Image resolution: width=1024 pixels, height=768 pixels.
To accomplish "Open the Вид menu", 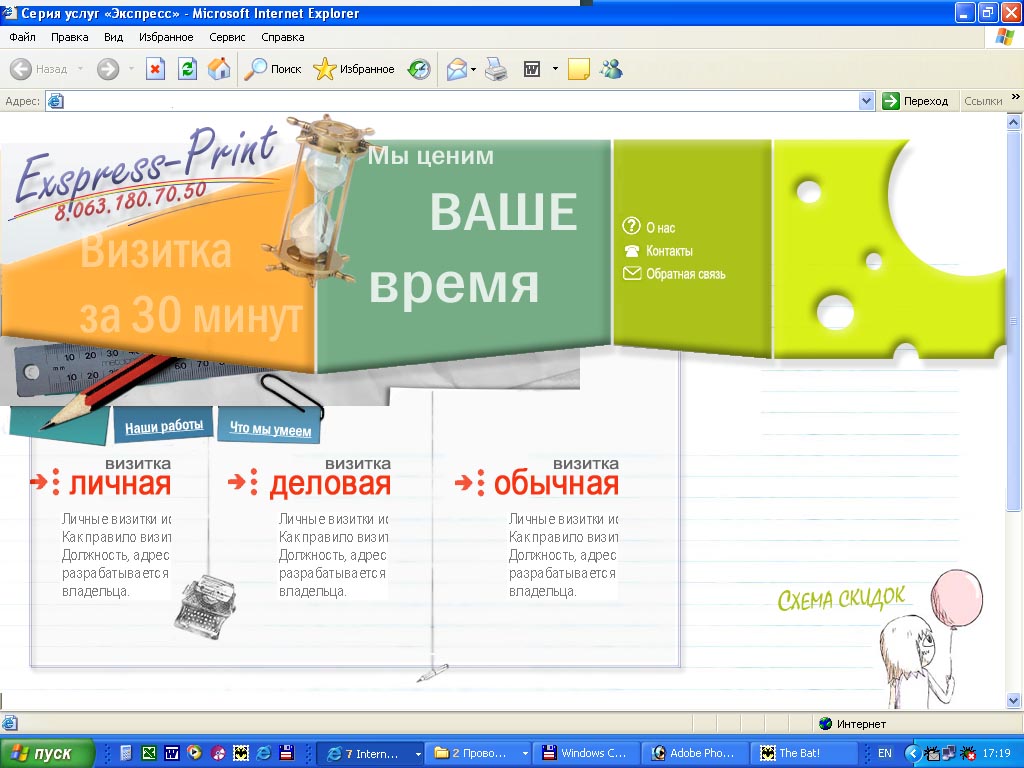I will (113, 37).
